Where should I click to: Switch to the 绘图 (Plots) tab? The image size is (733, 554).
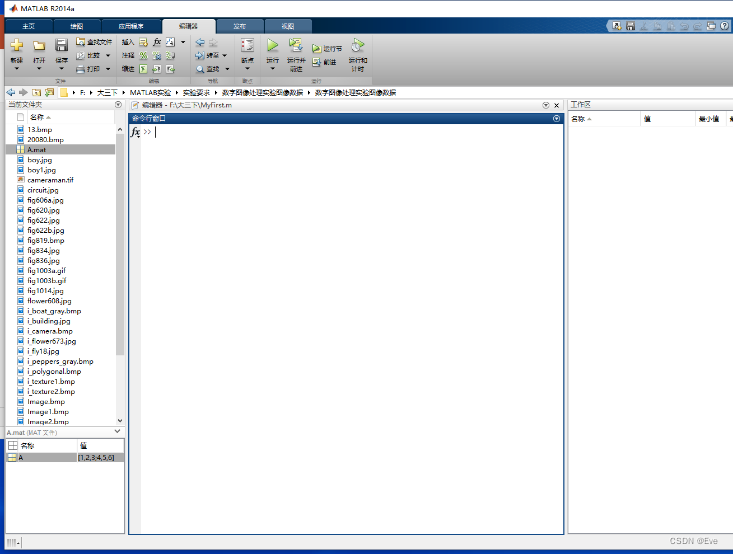(x=77, y=26)
